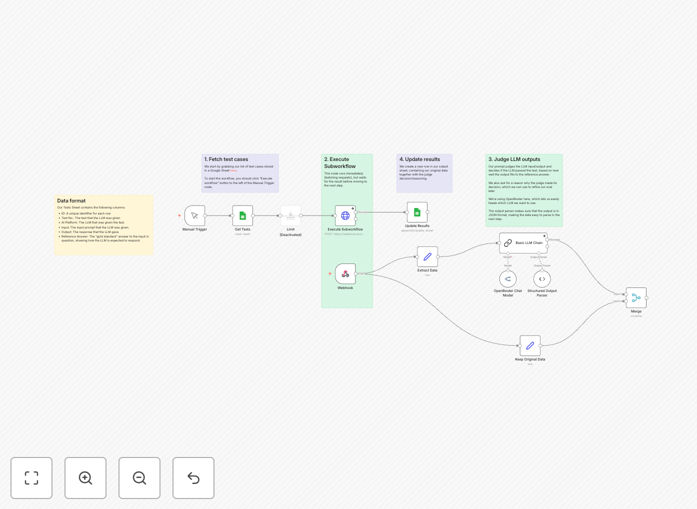Open the Get Tests Google Sheets node
The width and height of the screenshot is (697, 509).
coord(243,216)
